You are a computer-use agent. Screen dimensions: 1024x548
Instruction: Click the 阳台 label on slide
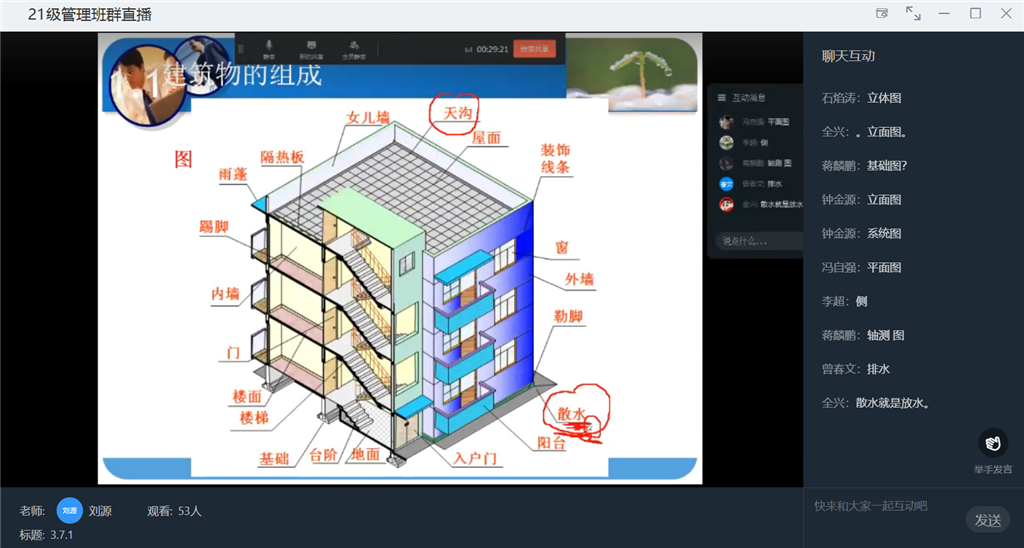(551, 443)
